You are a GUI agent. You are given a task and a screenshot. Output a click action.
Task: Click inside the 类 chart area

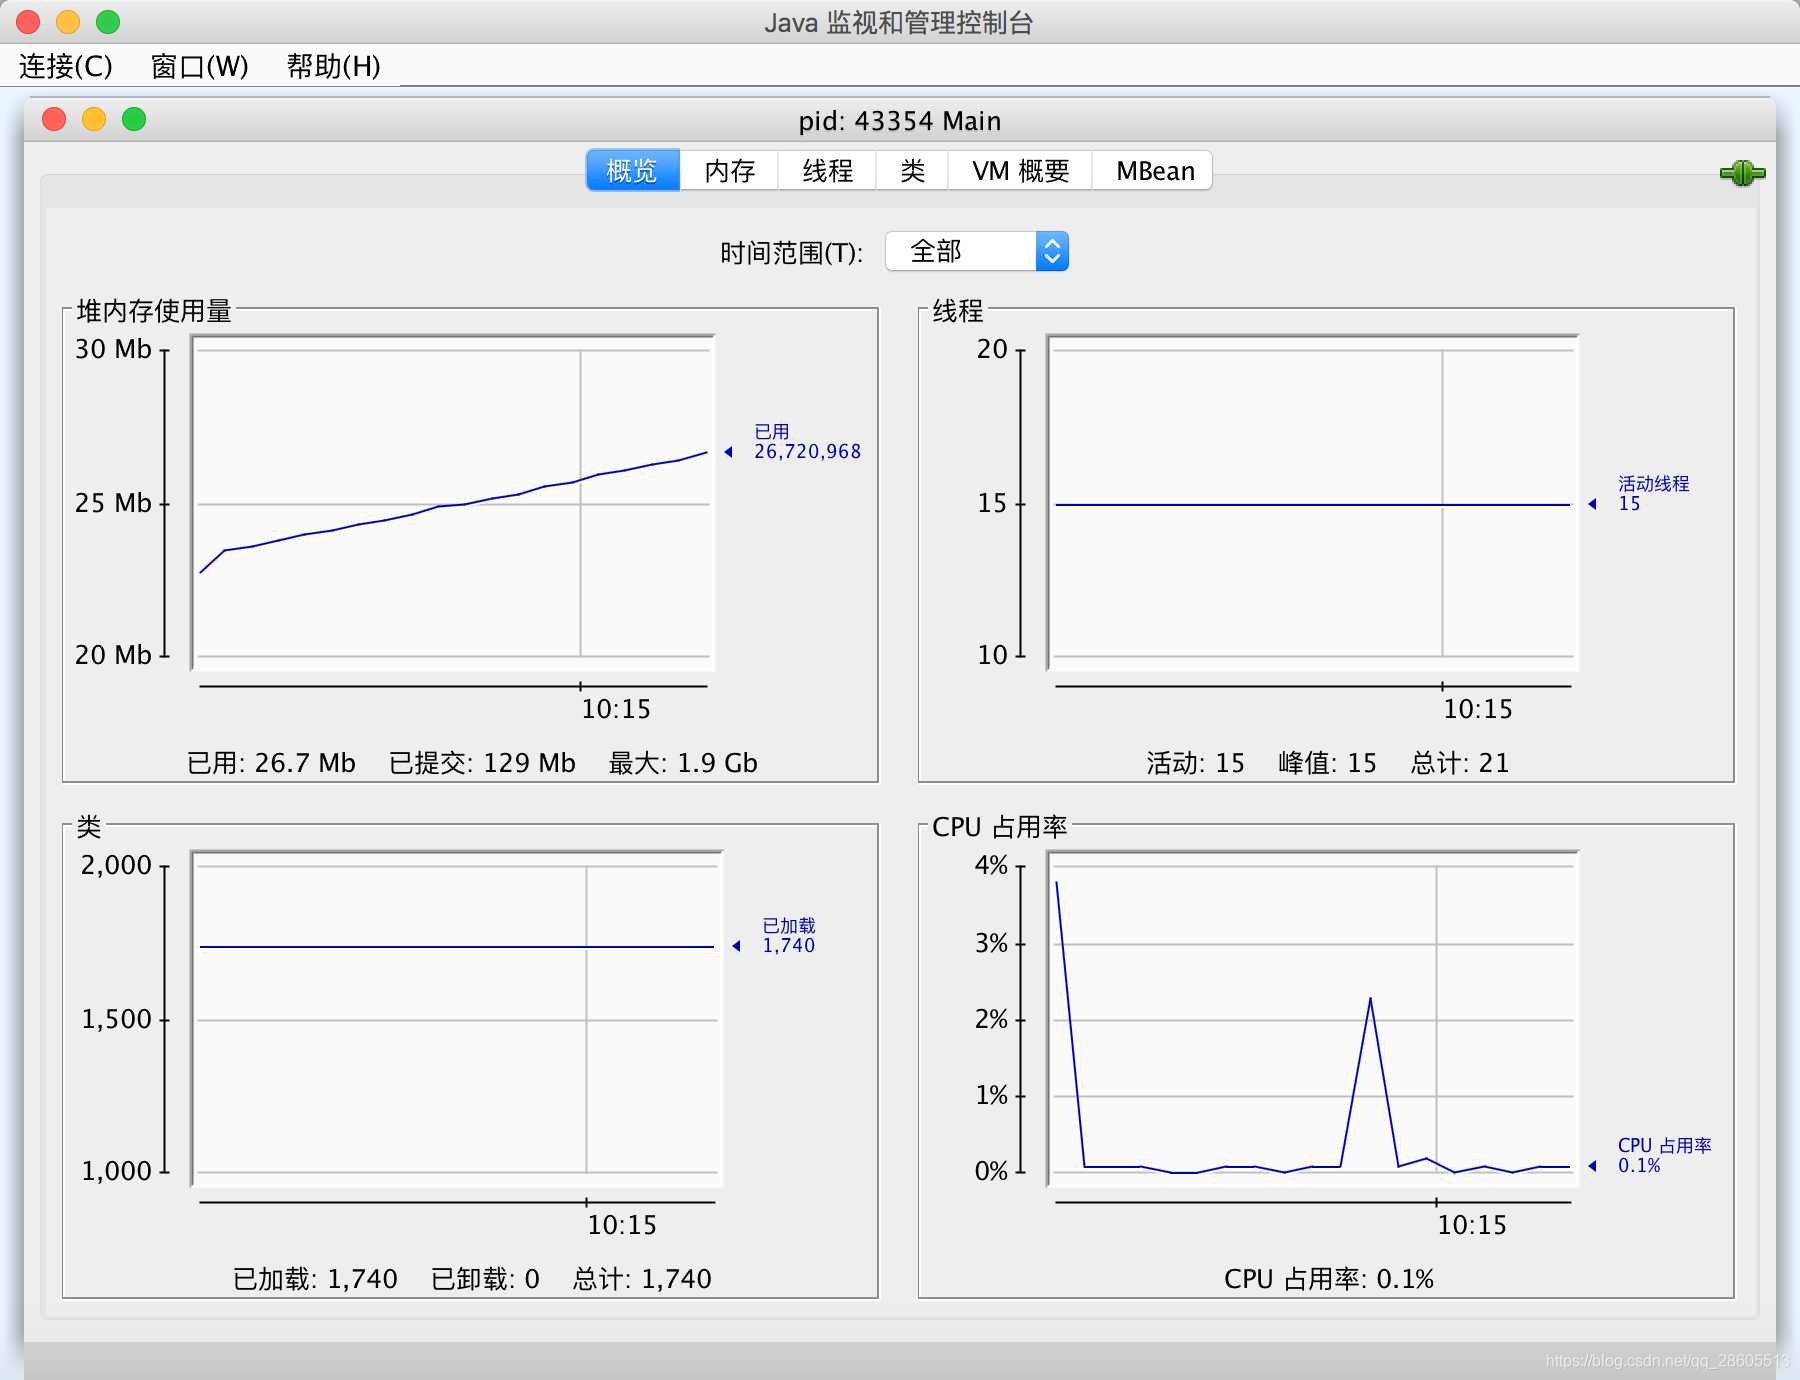pyautogui.click(x=456, y=1018)
